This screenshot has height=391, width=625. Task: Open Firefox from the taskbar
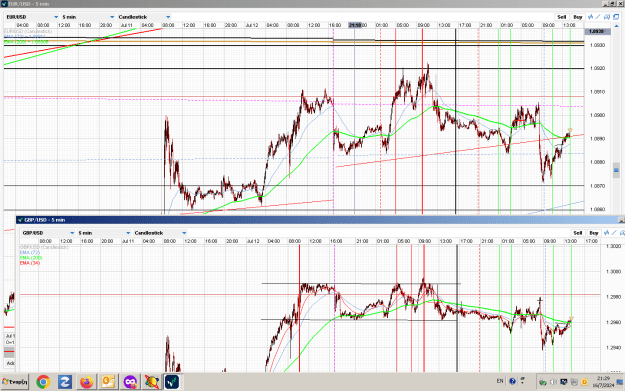(x=86, y=382)
